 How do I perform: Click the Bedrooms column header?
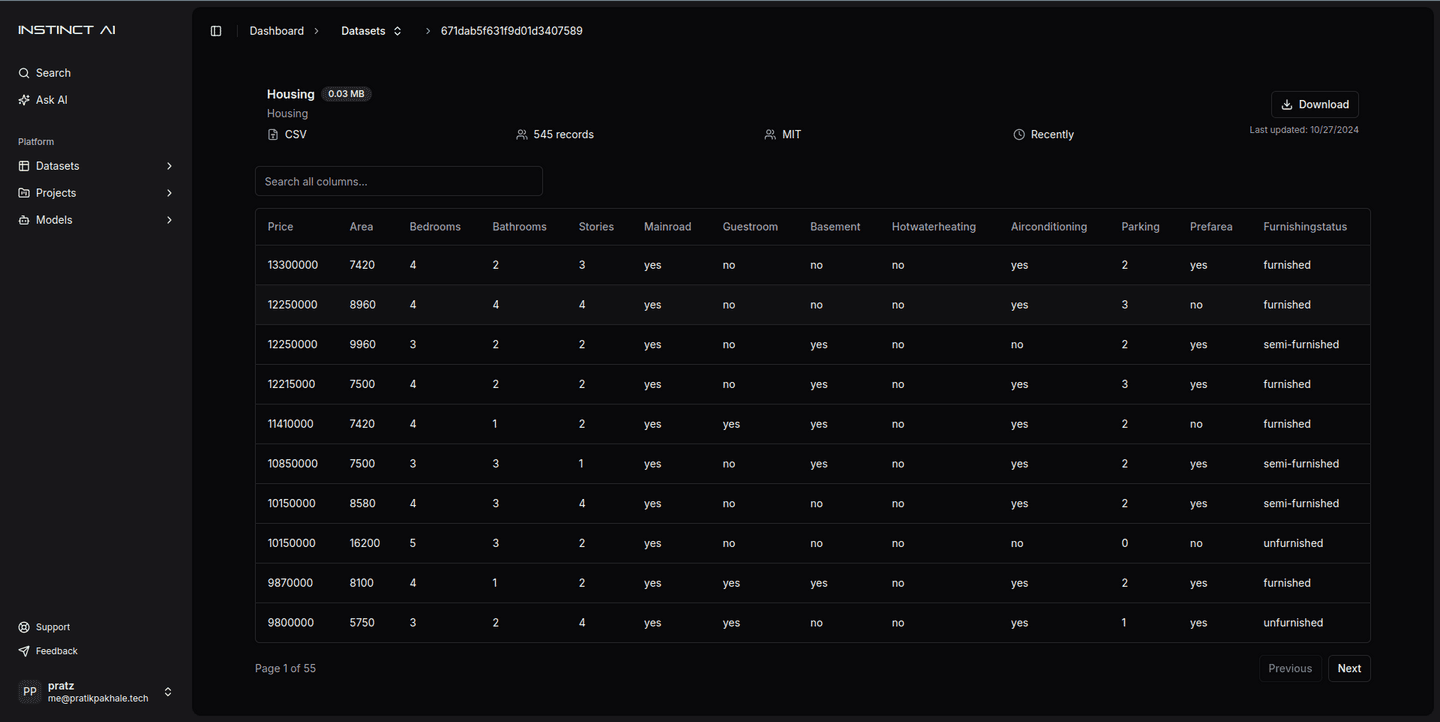[x=435, y=227]
